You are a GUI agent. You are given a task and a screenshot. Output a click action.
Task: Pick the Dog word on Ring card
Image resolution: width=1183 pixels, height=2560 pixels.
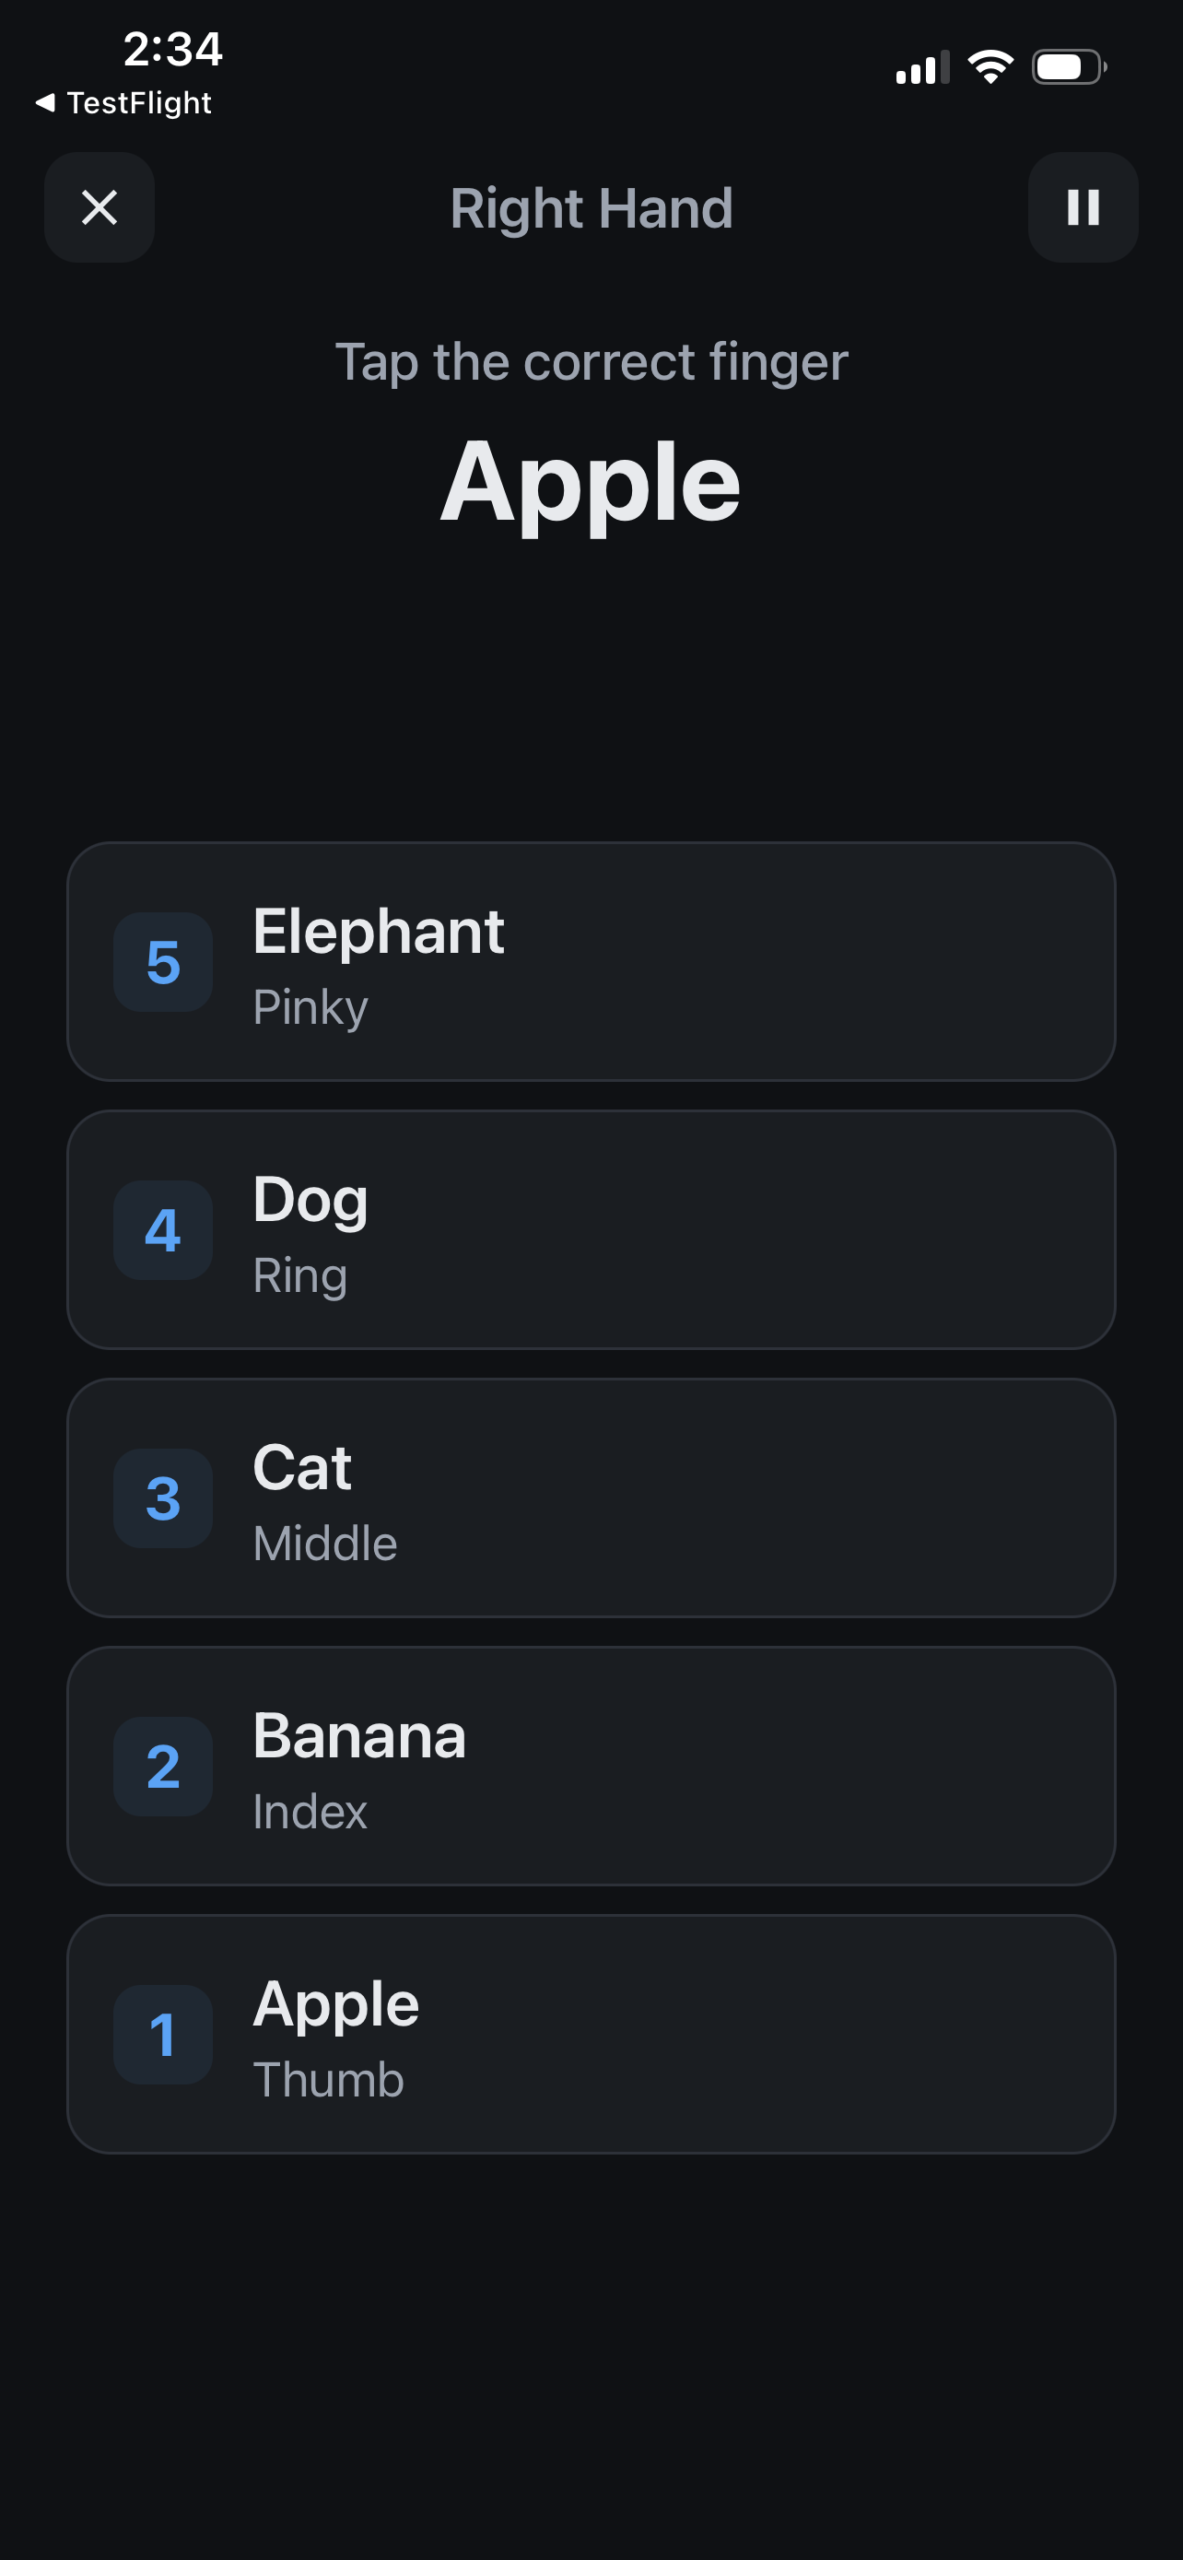[310, 1200]
